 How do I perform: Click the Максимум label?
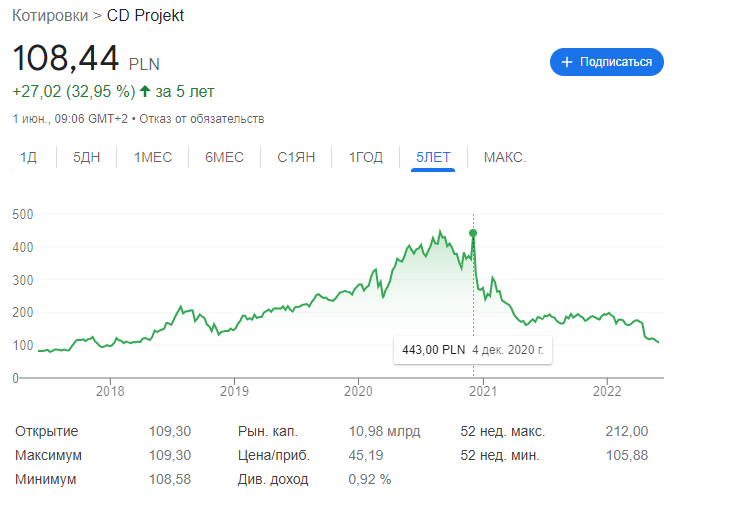(48, 455)
